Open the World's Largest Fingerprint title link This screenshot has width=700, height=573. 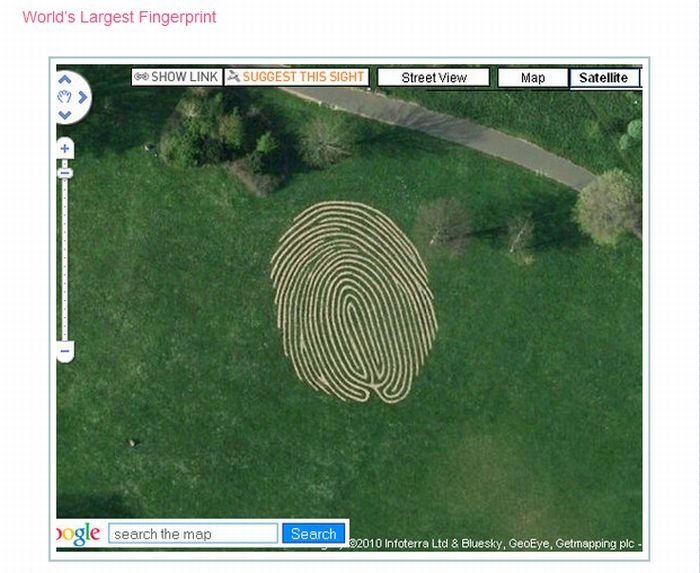coord(119,17)
